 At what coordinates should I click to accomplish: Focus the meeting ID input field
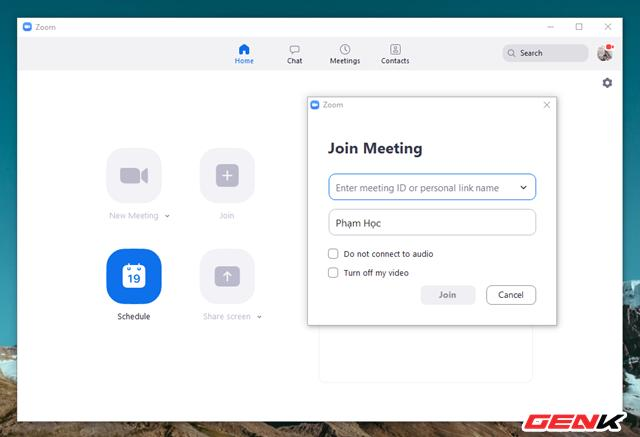(432, 187)
